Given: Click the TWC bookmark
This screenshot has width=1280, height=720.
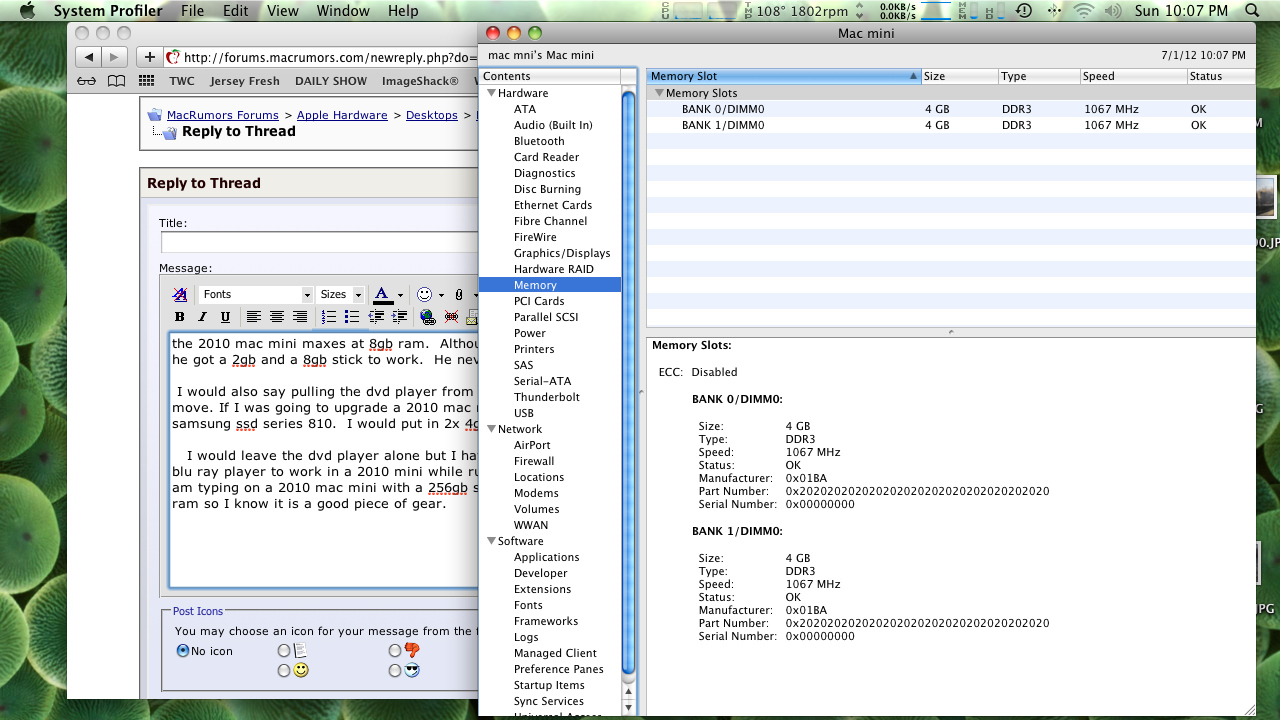Looking at the screenshot, I should tap(182, 81).
